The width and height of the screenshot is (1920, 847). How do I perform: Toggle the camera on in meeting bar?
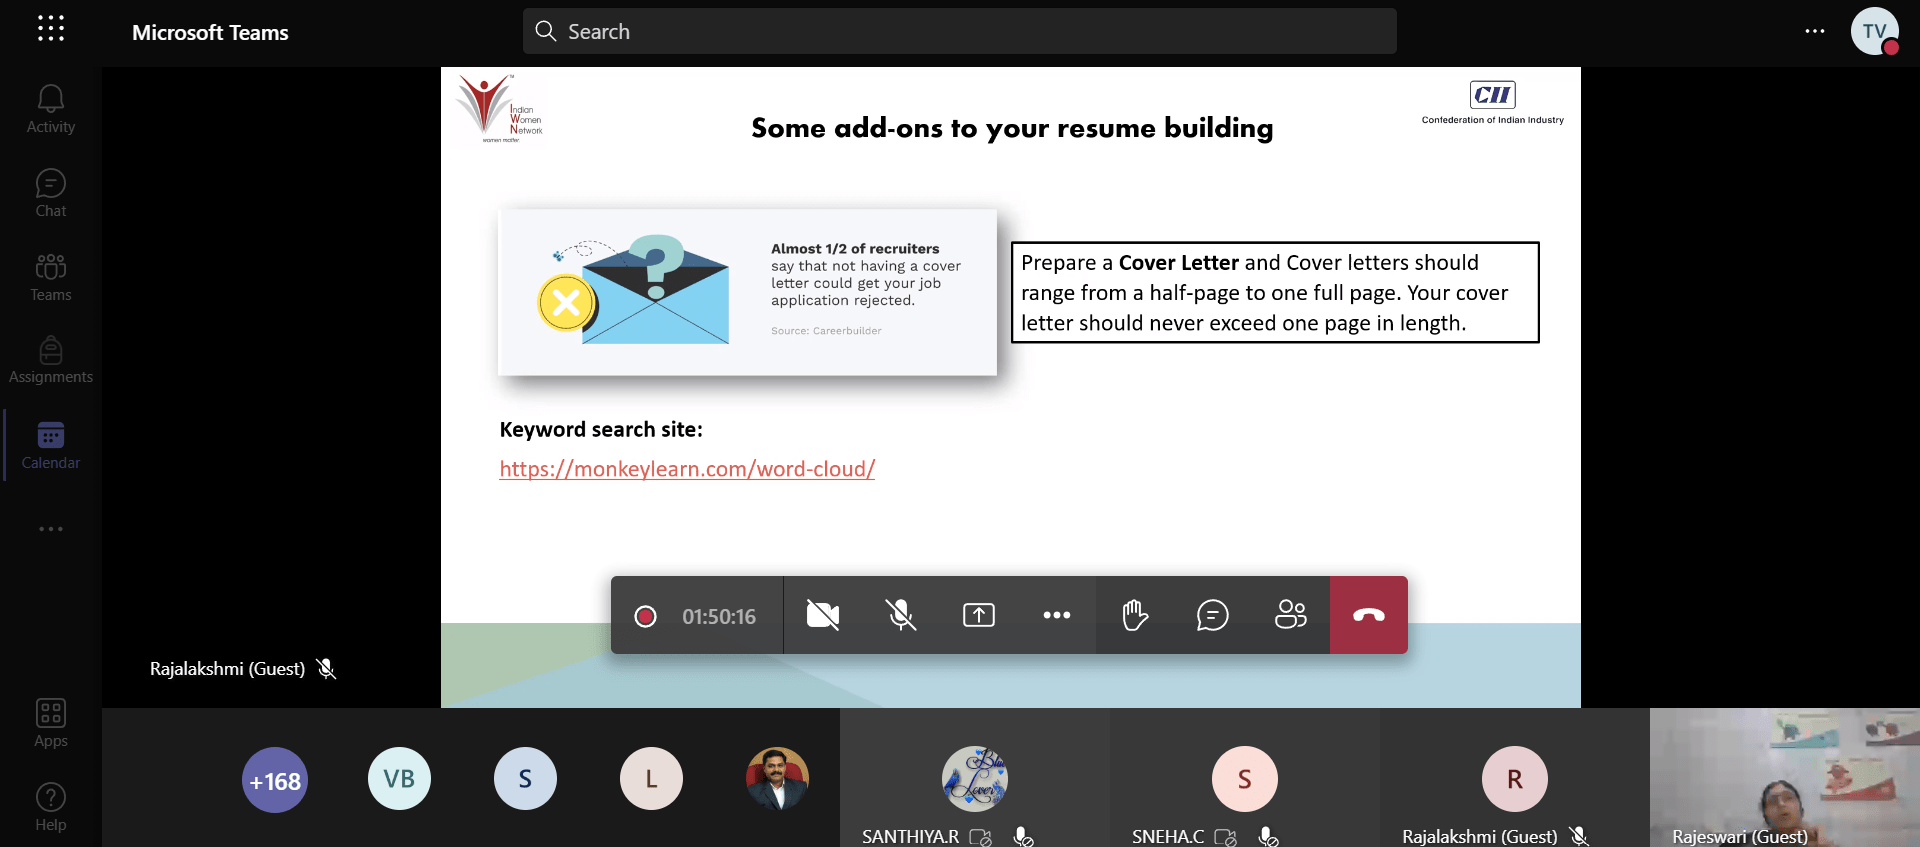(x=823, y=615)
